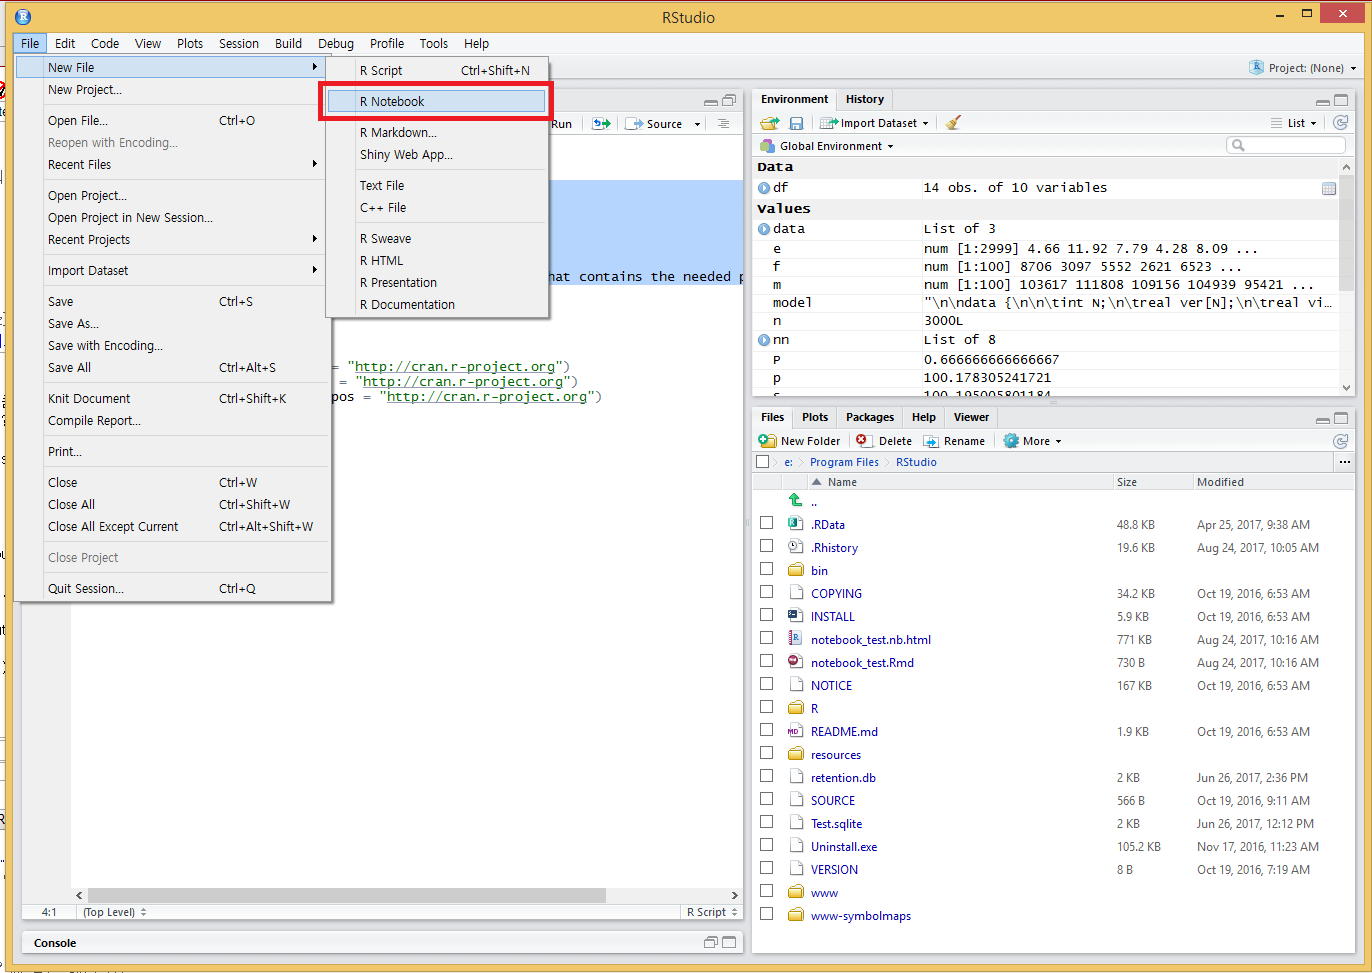This screenshot has height=973, width=1372.
Task: Go up to parent directory arrow
Action: 795,500
